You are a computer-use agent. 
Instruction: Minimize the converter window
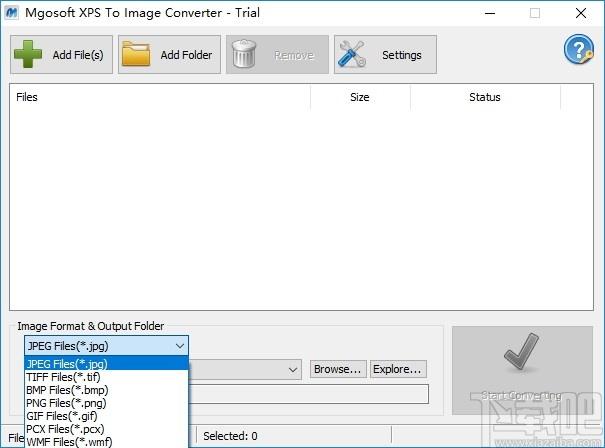click(x=490, y=13)
